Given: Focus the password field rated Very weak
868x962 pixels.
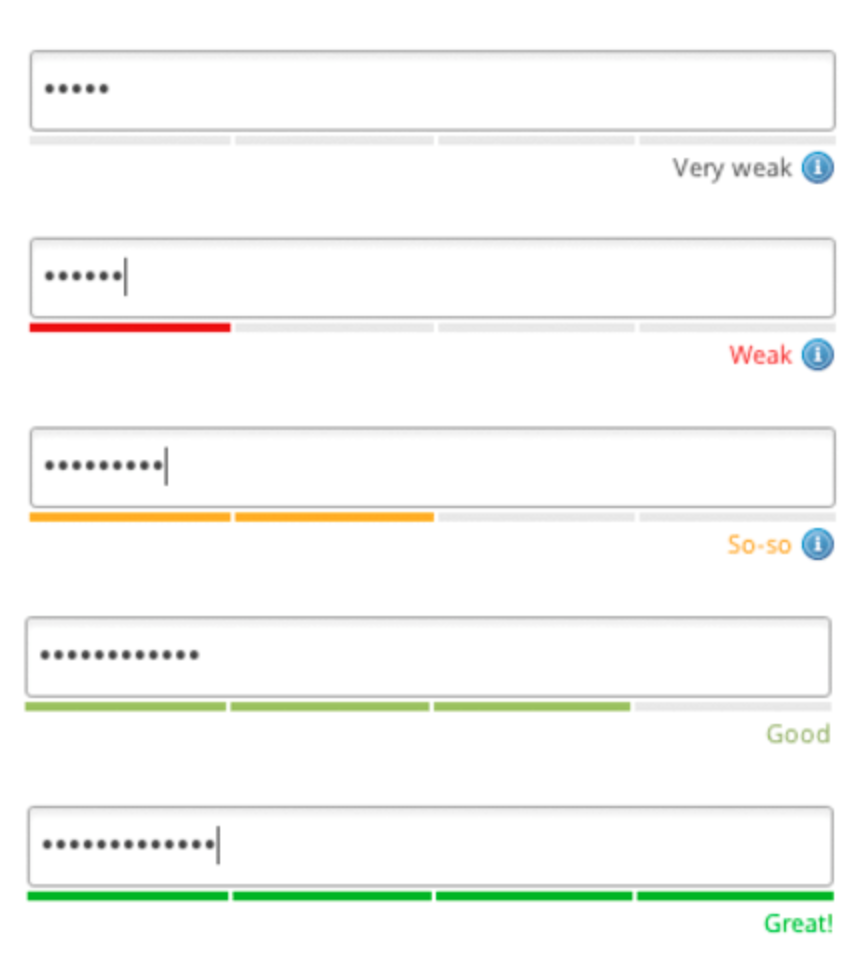Looking at the screenshot, I should point(433,91).
